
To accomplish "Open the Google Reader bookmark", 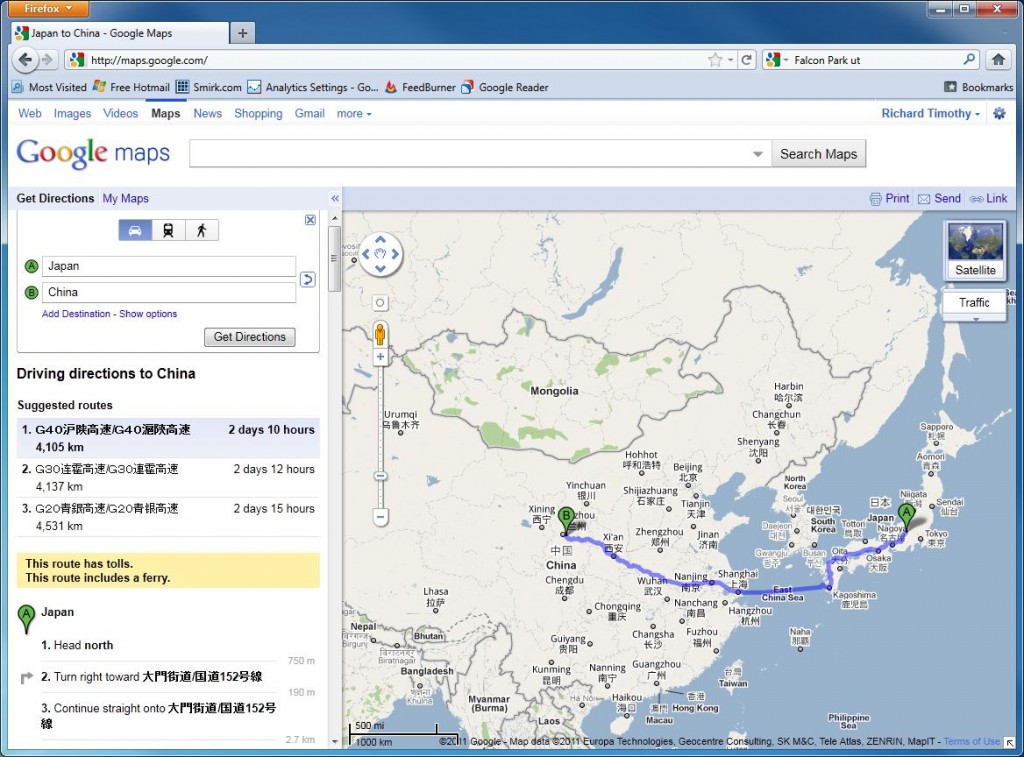I will [505, 87].
